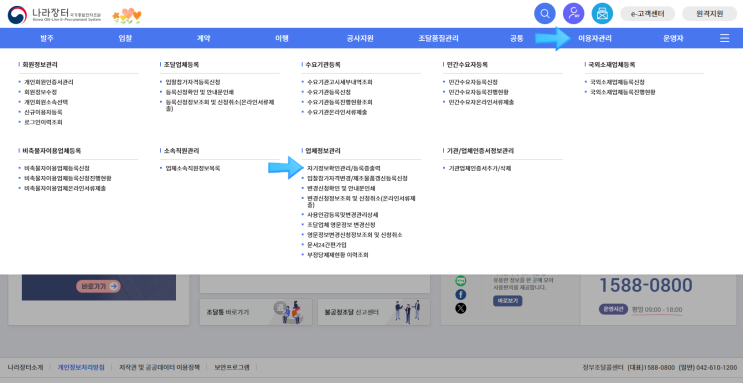743x383 pixels.
Task: Select 개인회원소속선택 link
Action: coord(46,102)
